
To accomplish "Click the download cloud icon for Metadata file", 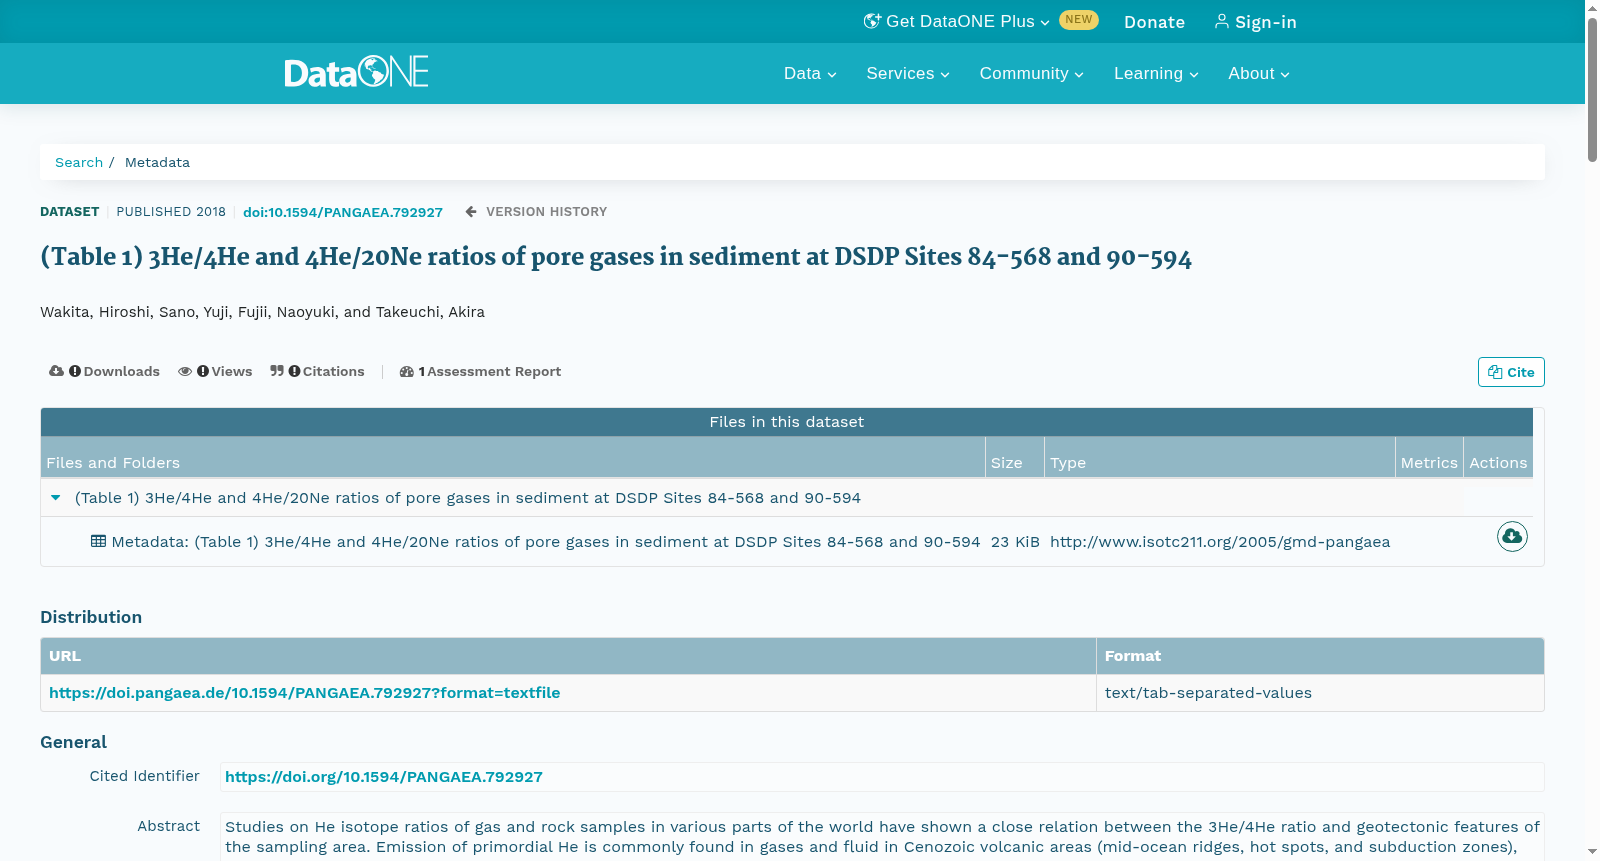I will click(1512, 537).
